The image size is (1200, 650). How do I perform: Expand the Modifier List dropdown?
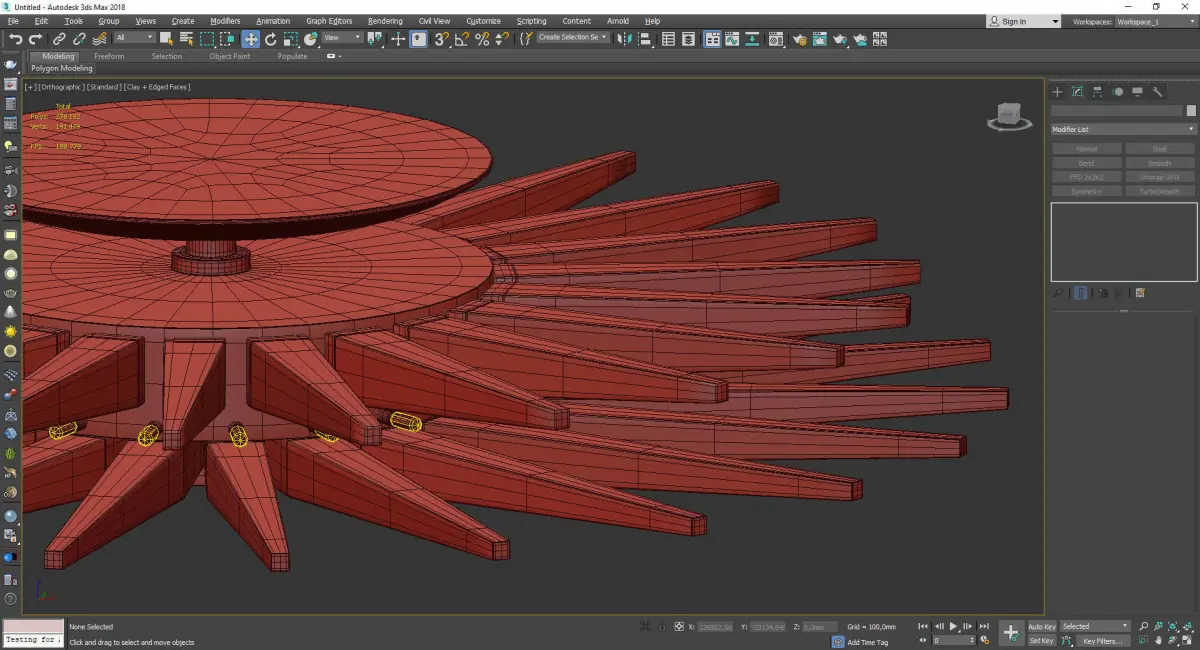(x=1123, y=129)
